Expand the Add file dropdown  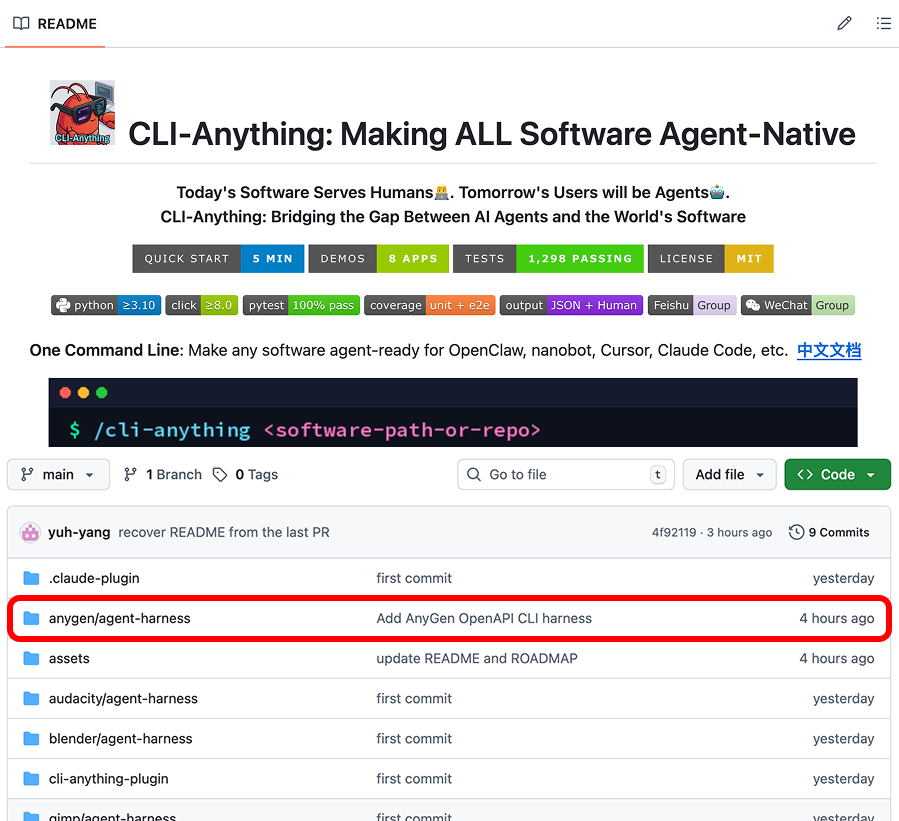click(x=729, y=475)
